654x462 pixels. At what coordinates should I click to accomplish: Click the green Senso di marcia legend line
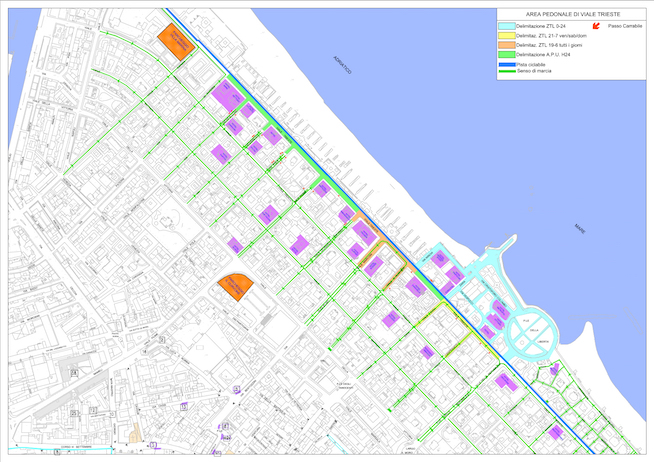coord(506,69)
